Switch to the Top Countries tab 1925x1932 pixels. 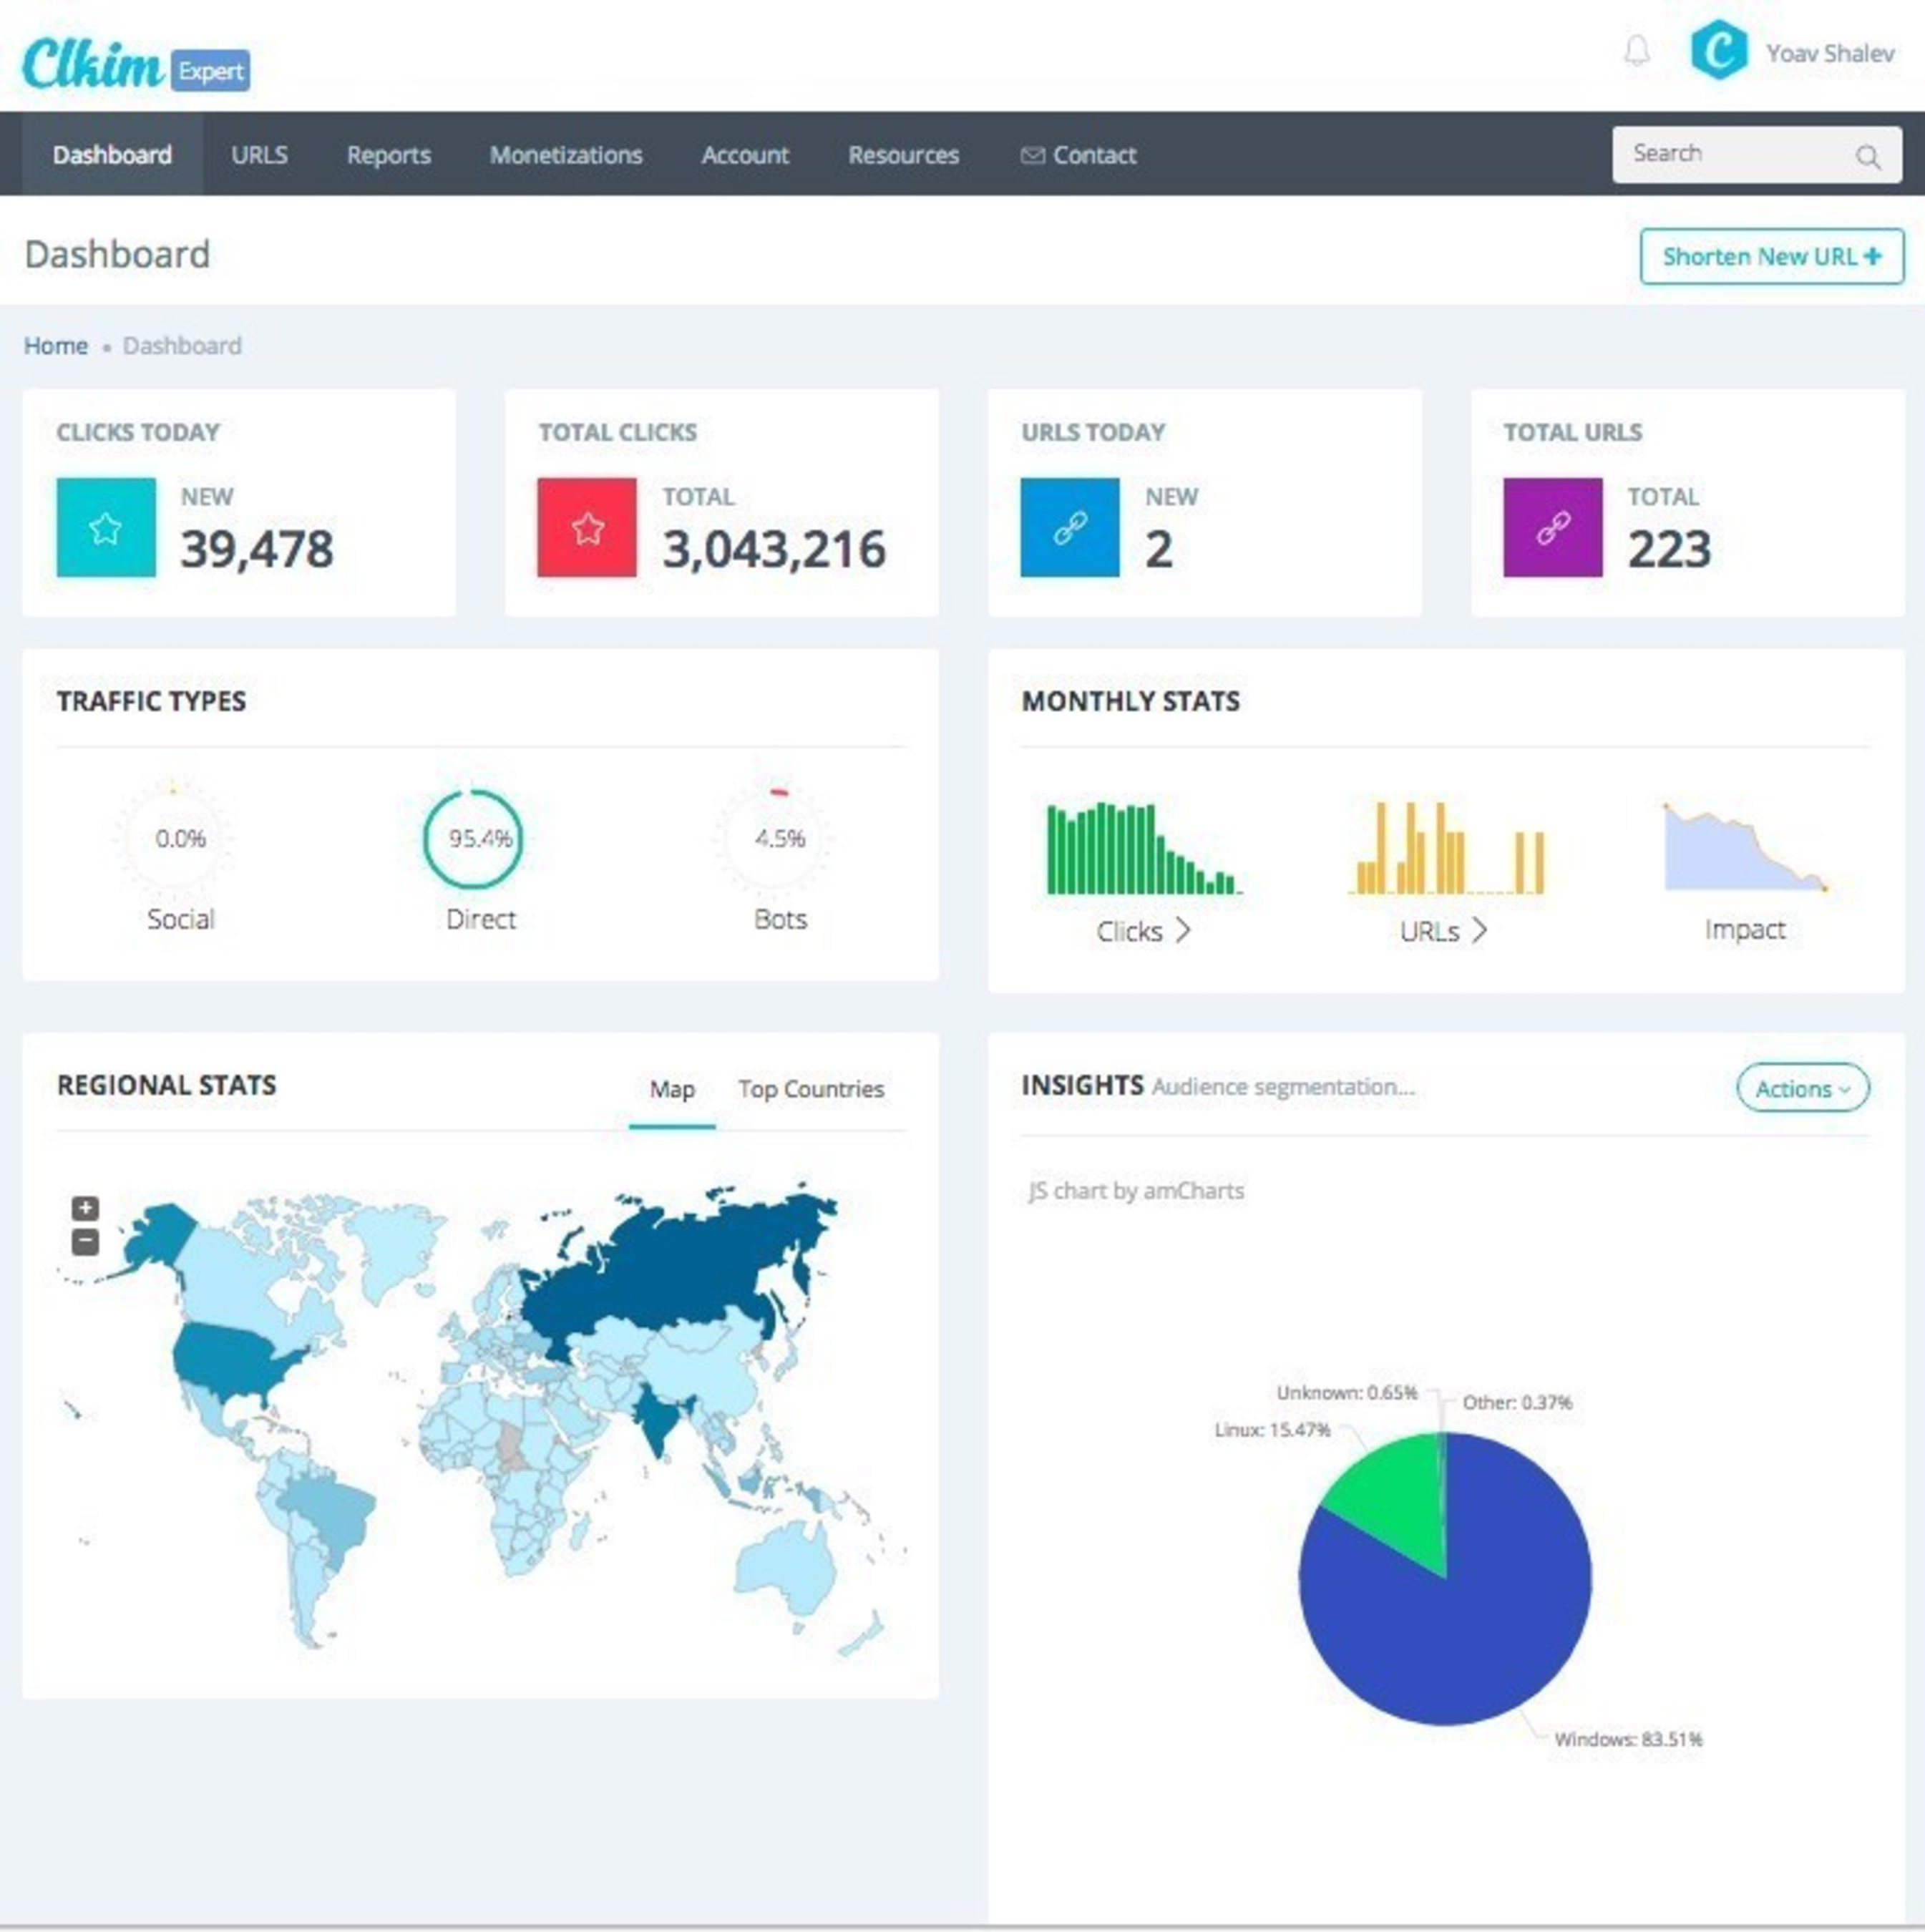click(x=811, y=1089)
